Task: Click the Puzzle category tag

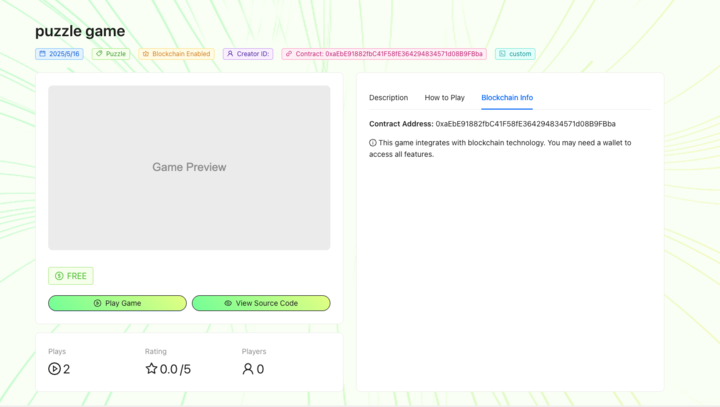Action: tap(111, 54)
